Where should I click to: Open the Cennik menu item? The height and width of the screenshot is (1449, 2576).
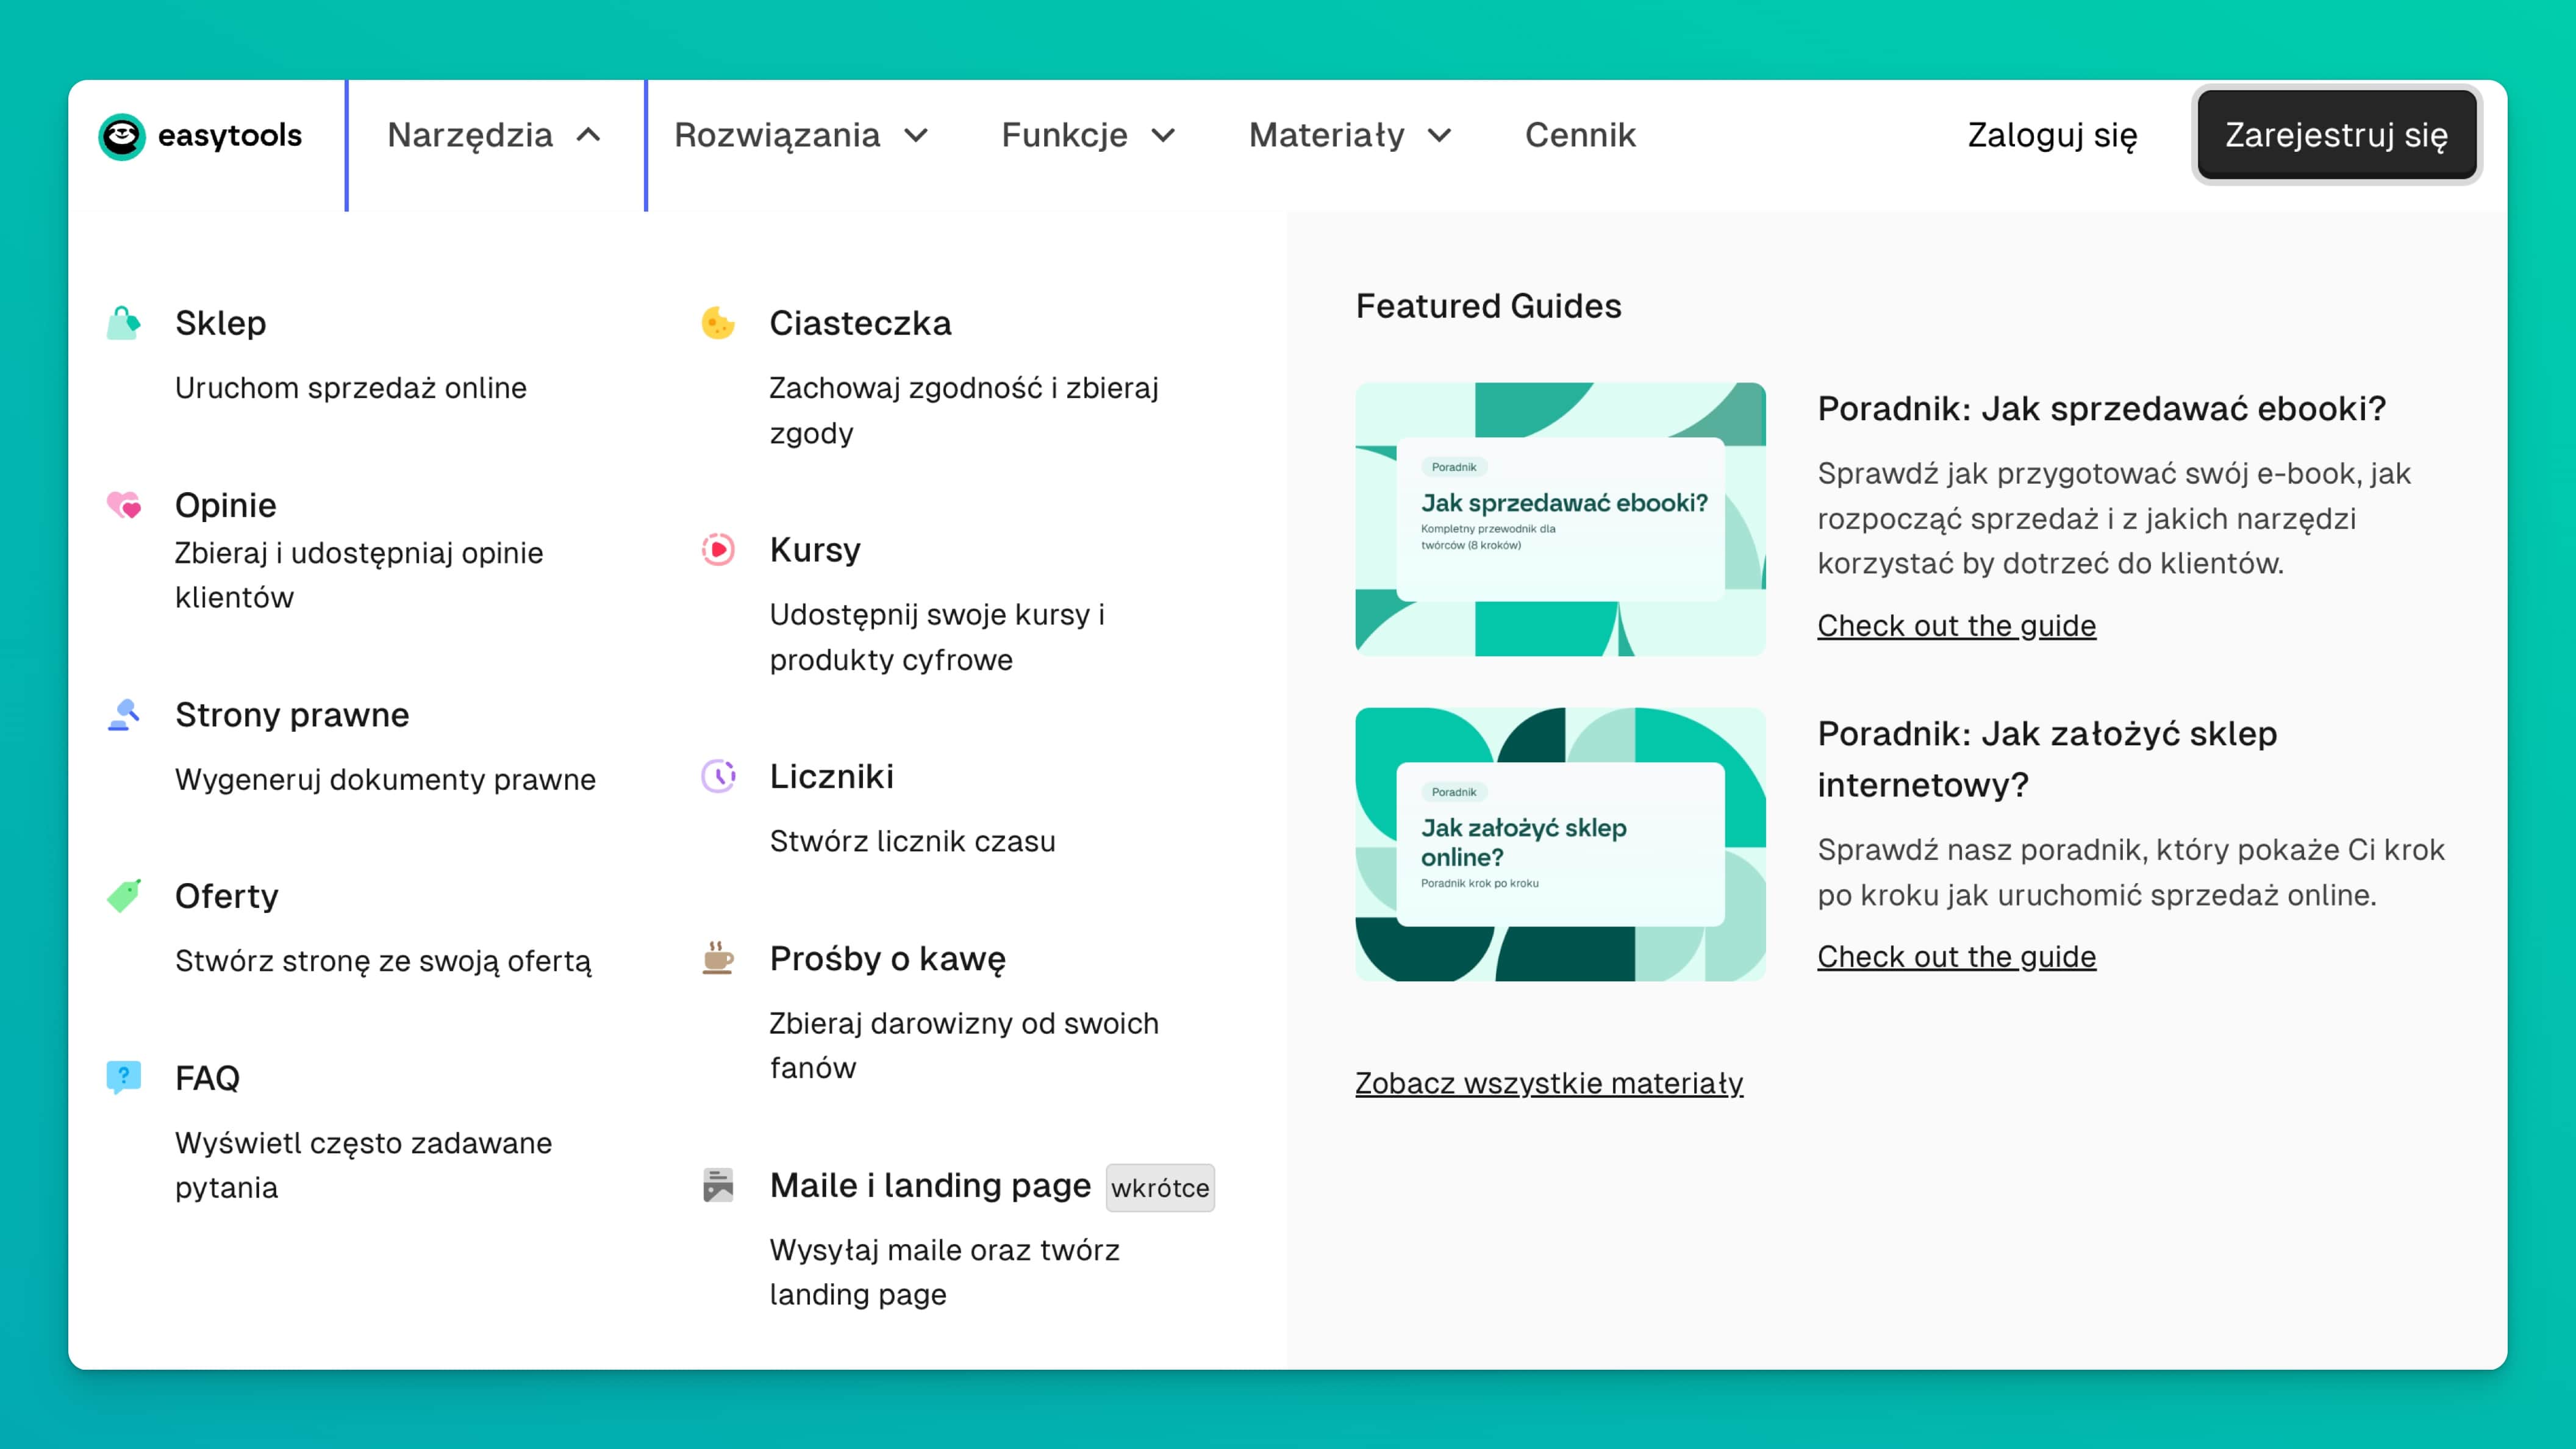[1580, 135]
